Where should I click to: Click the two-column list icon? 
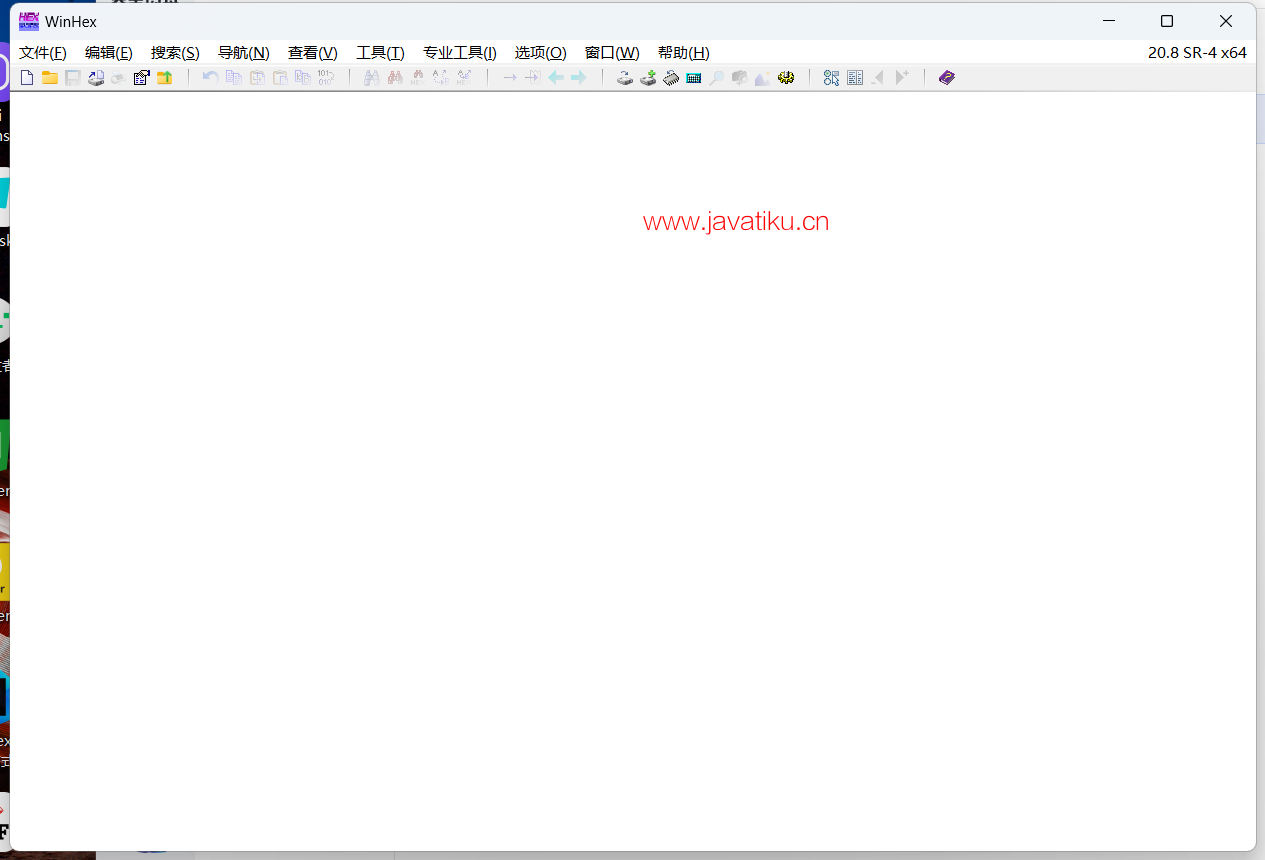pyautogui.click(x=855, y=77)
